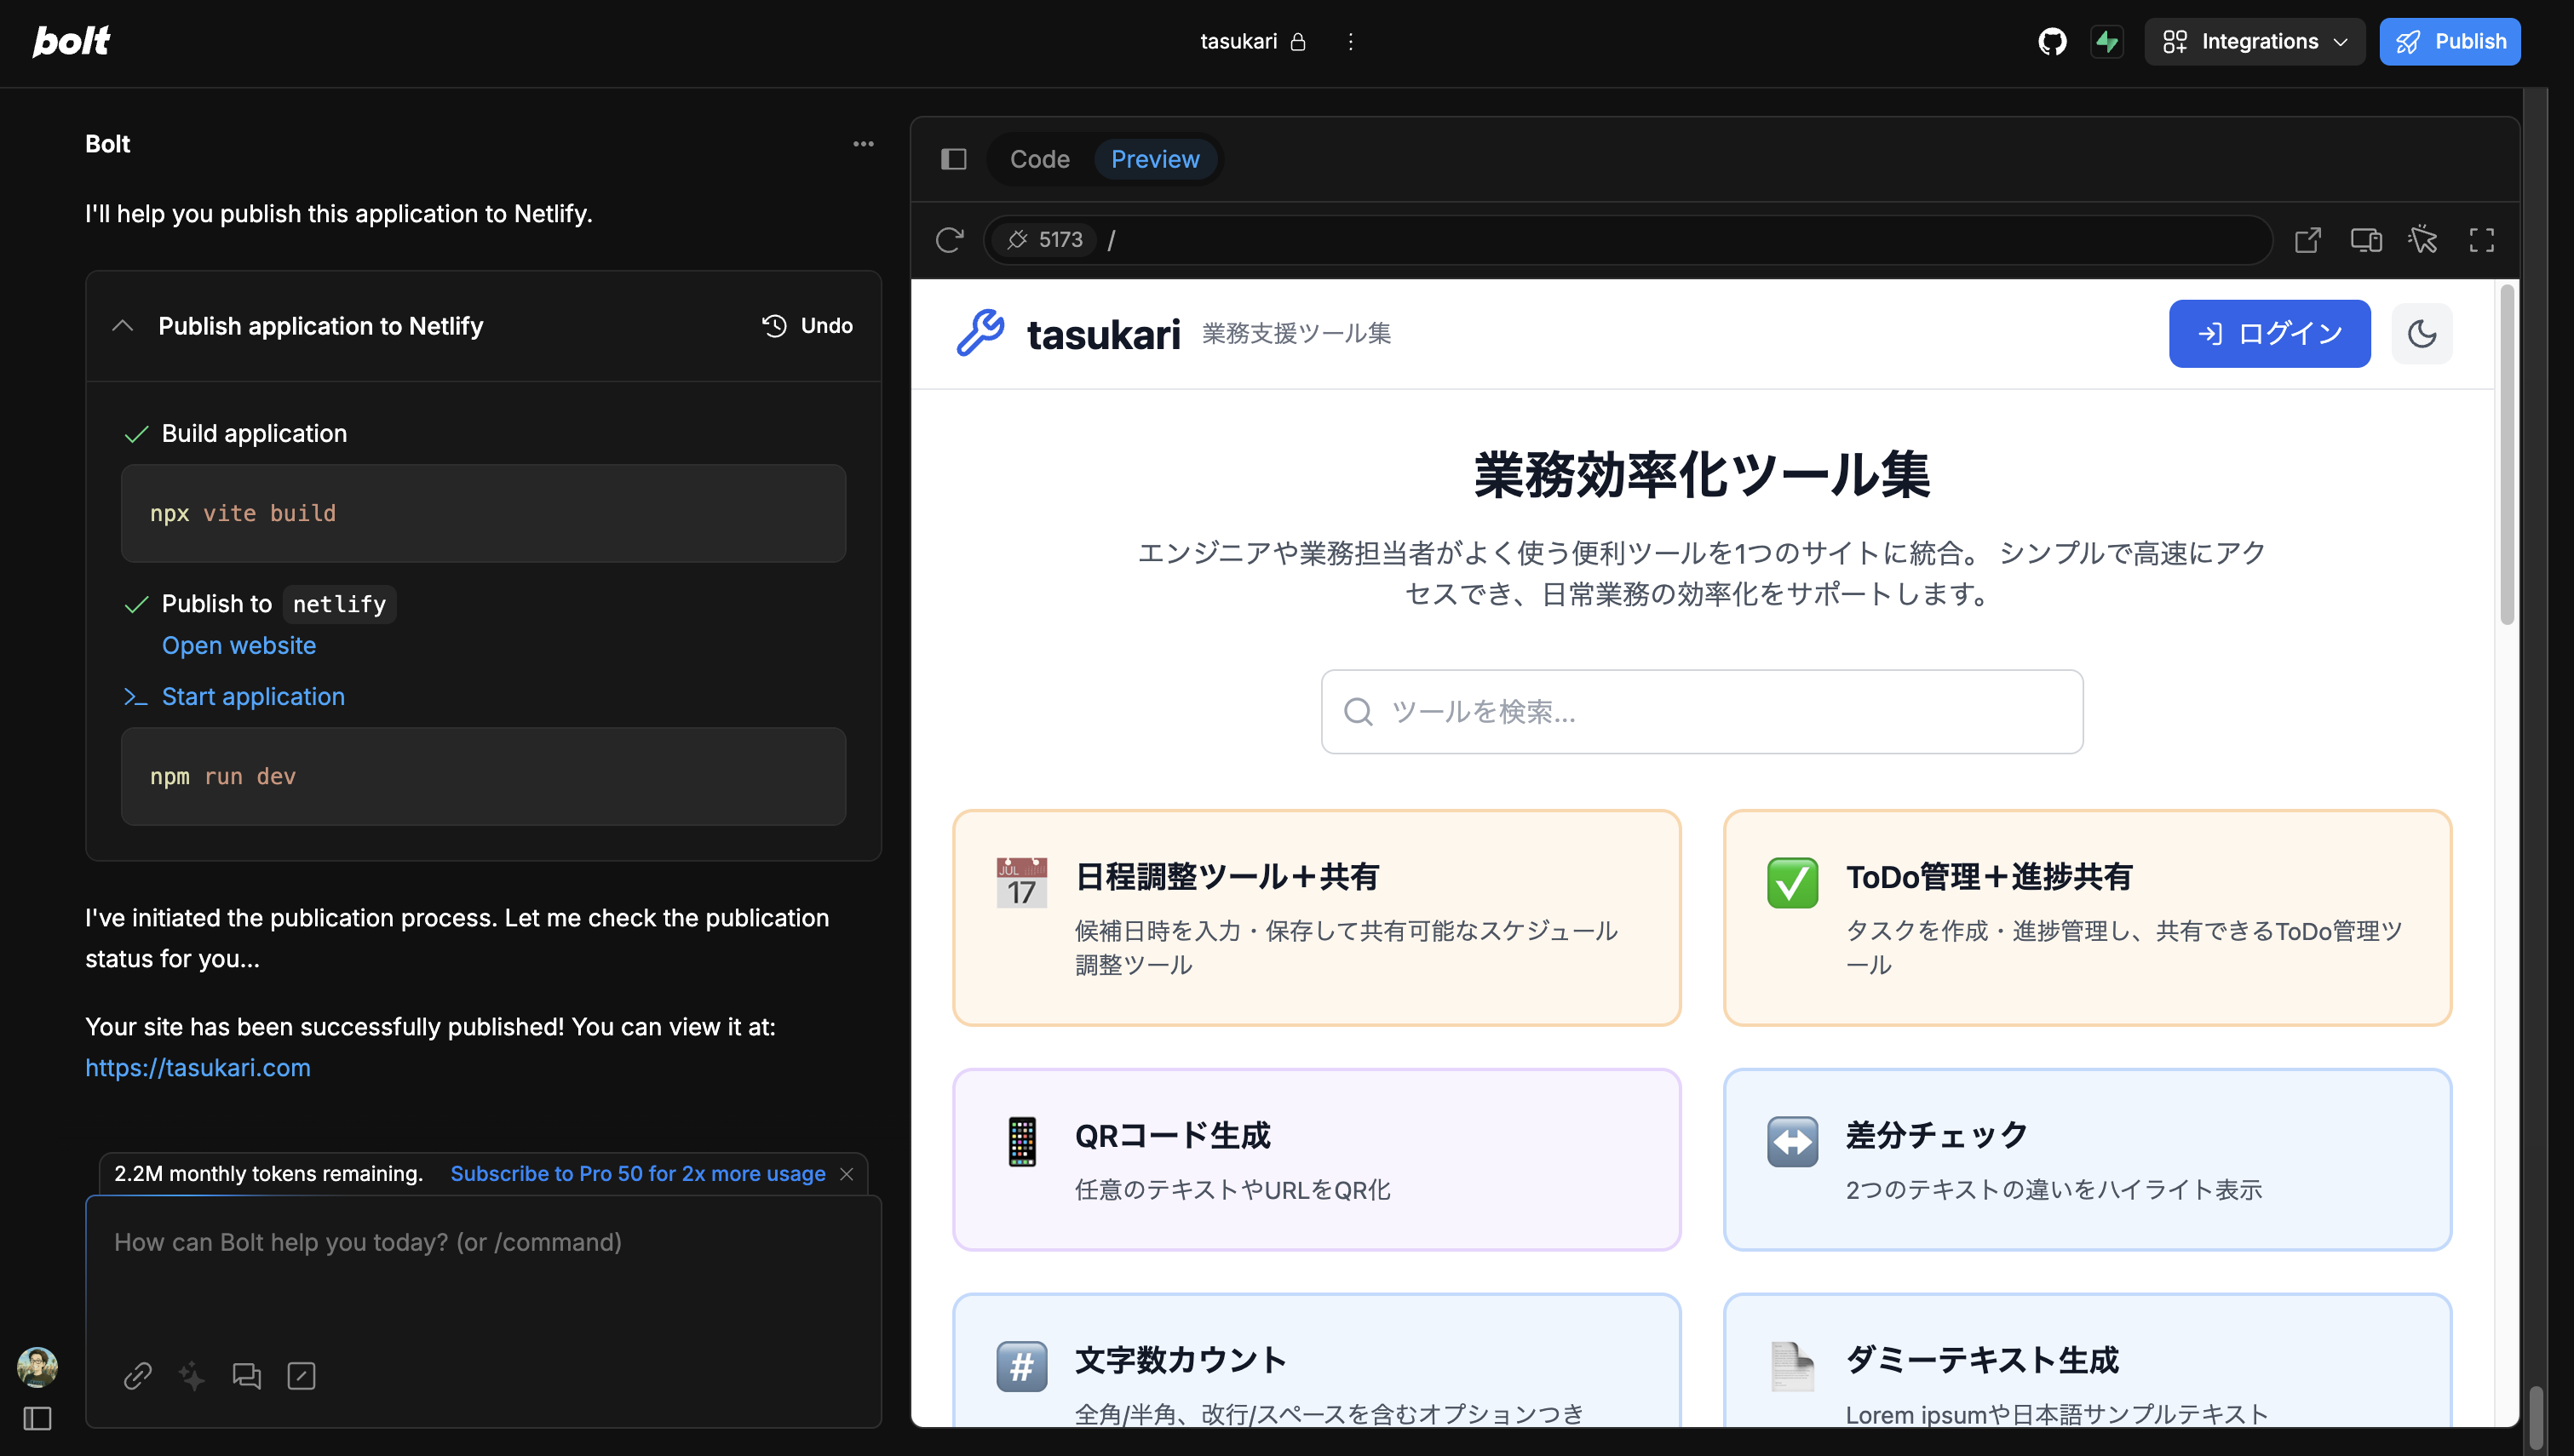Activate the element inspector cursor icon
Viewport: 2574px width, 1456px height.
2423,240
